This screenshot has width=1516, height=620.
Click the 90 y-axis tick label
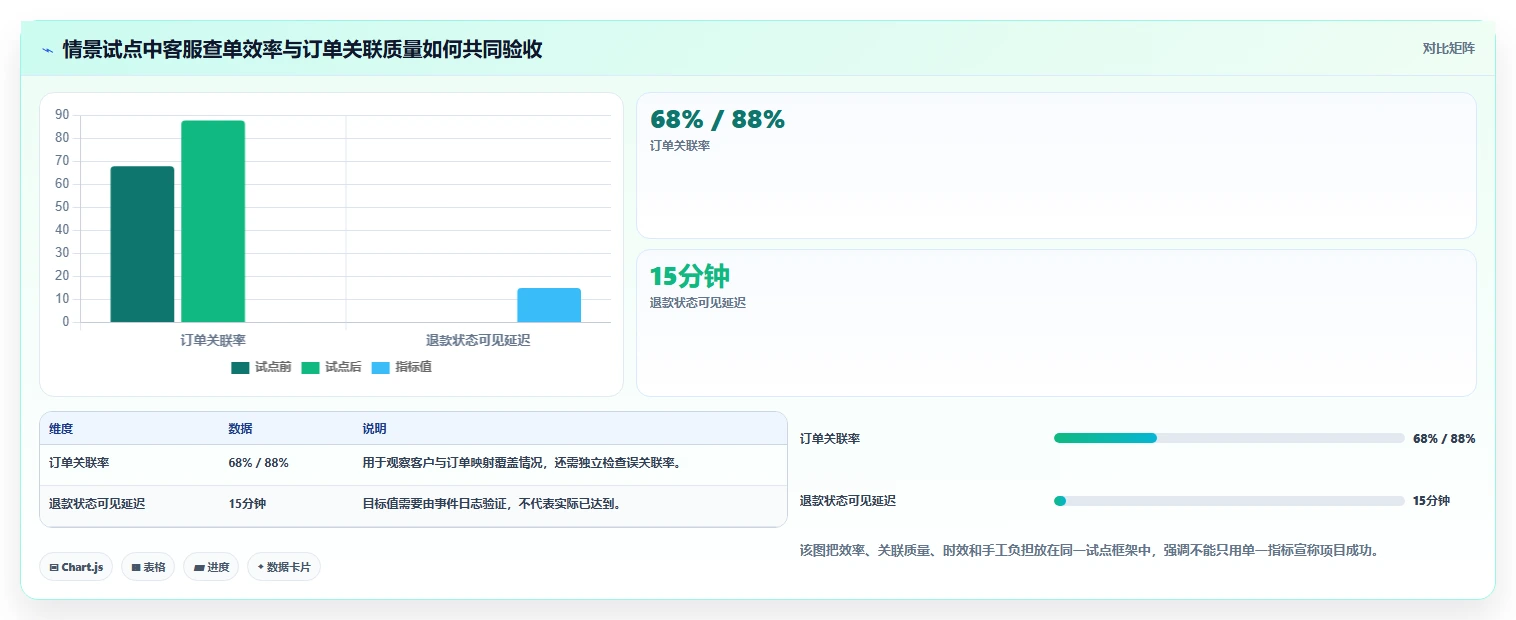click(62, 115)
